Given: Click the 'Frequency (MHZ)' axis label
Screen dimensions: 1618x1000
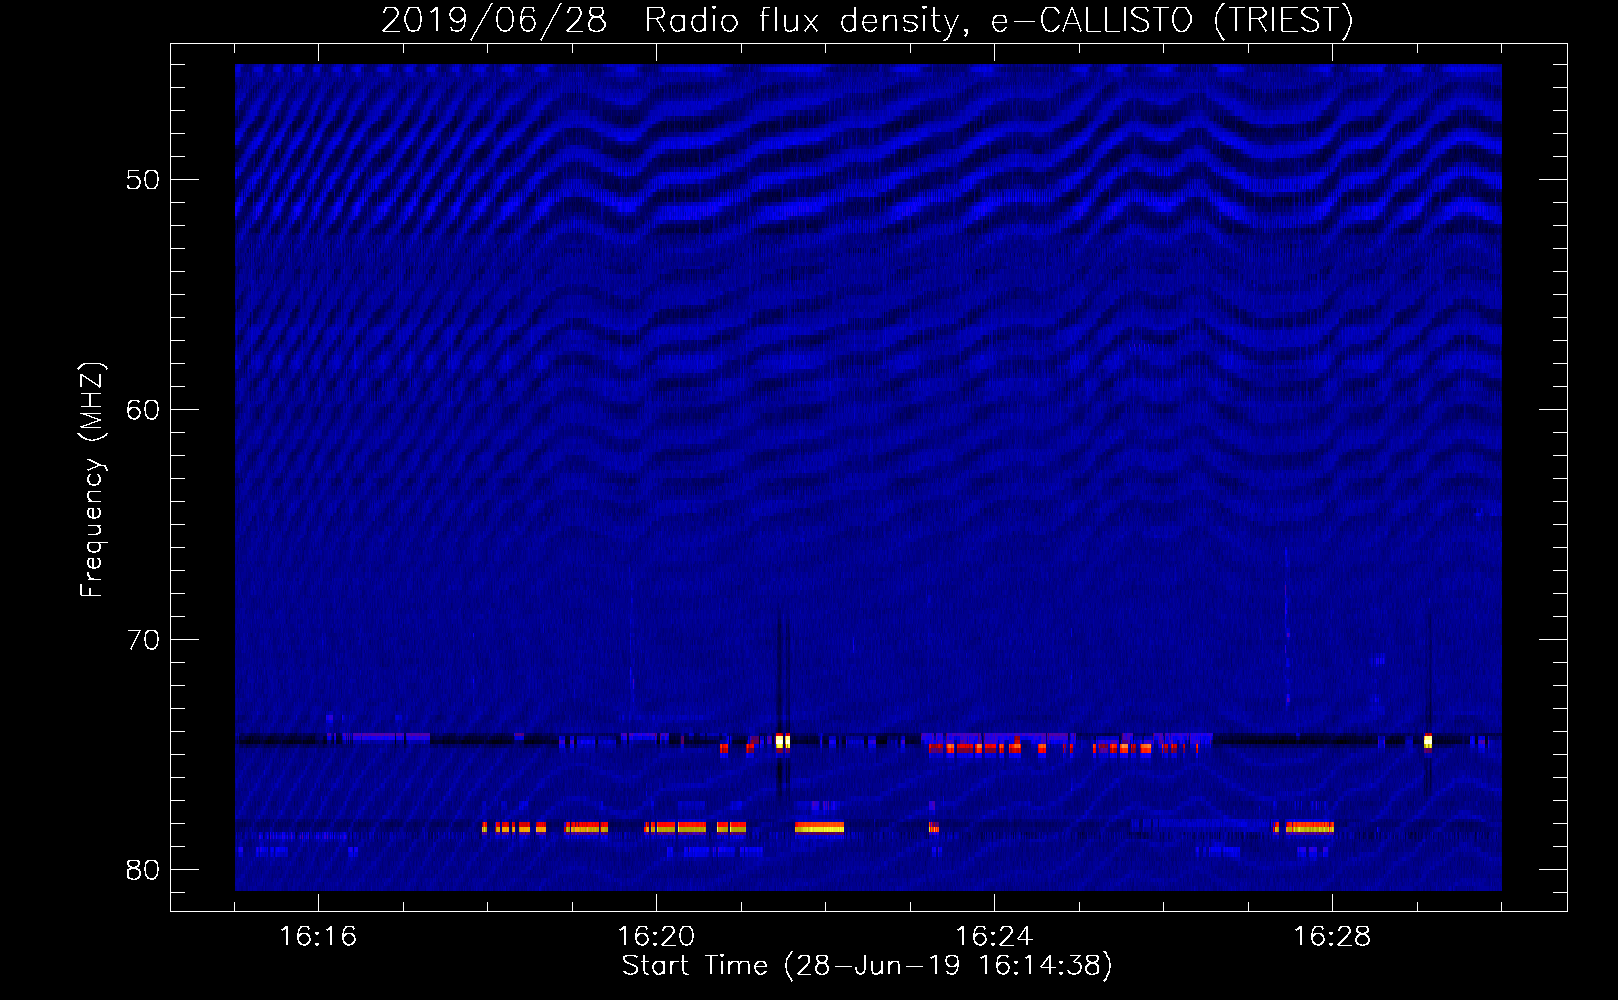Looking at the screenshot, I should point(92,480).
